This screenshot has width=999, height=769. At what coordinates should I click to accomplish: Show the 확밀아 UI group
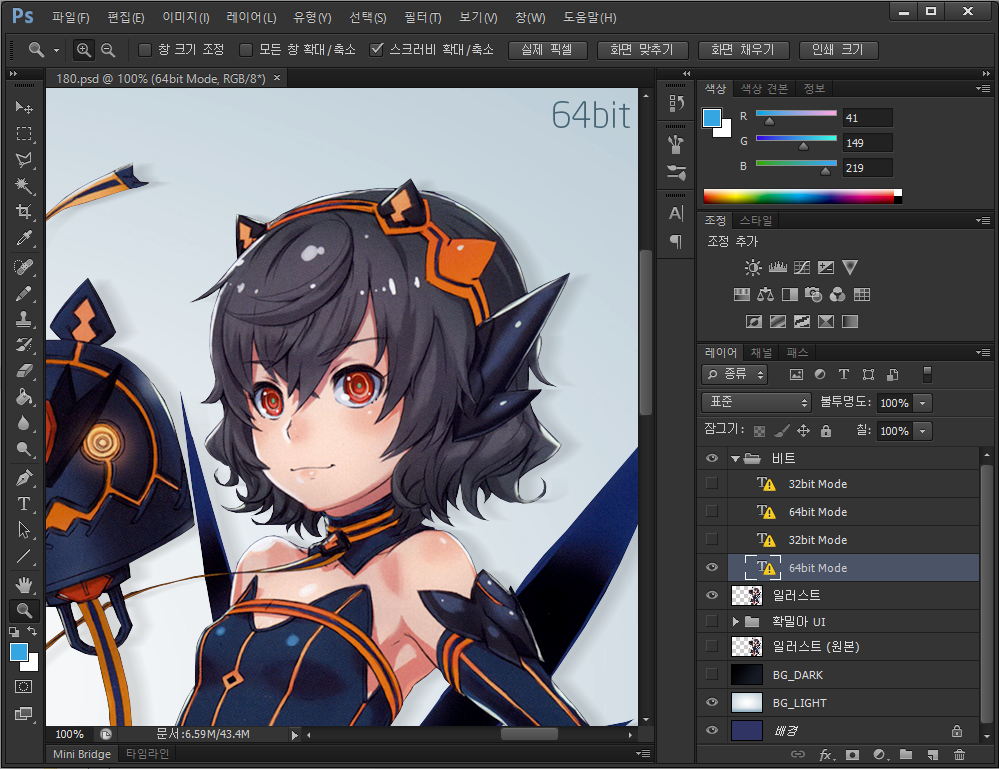tap(712, 621)
